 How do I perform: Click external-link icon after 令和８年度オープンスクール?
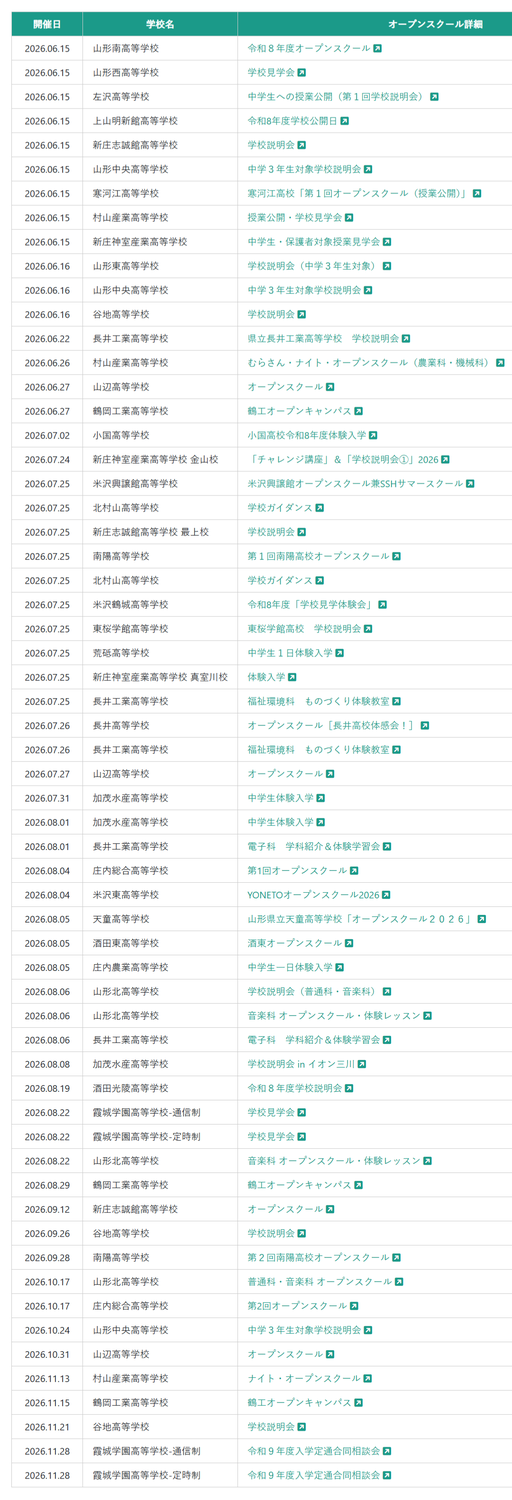377,48
